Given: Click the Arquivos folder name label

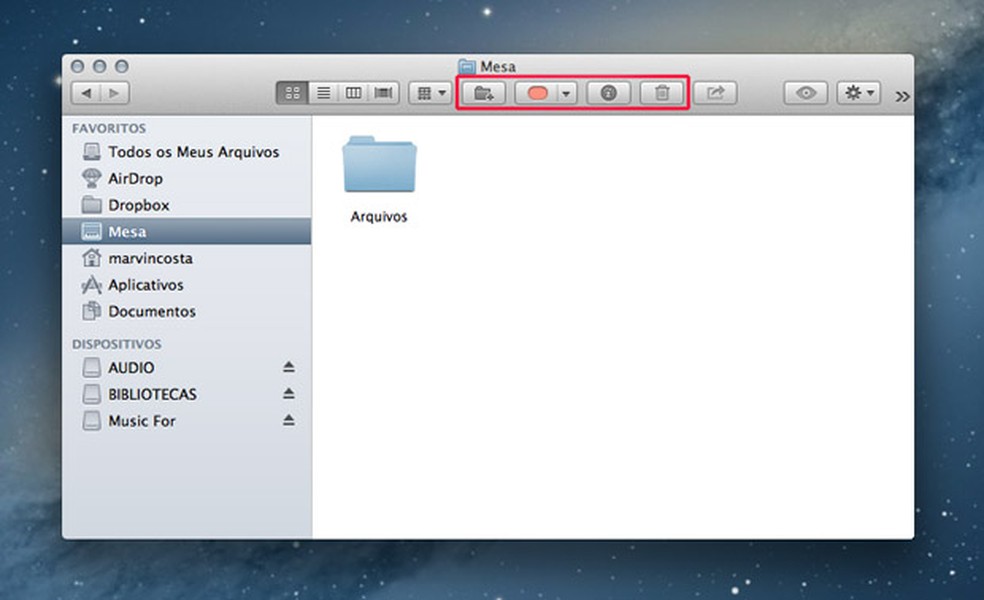Looking at the screenshot, I should (379, 217).
